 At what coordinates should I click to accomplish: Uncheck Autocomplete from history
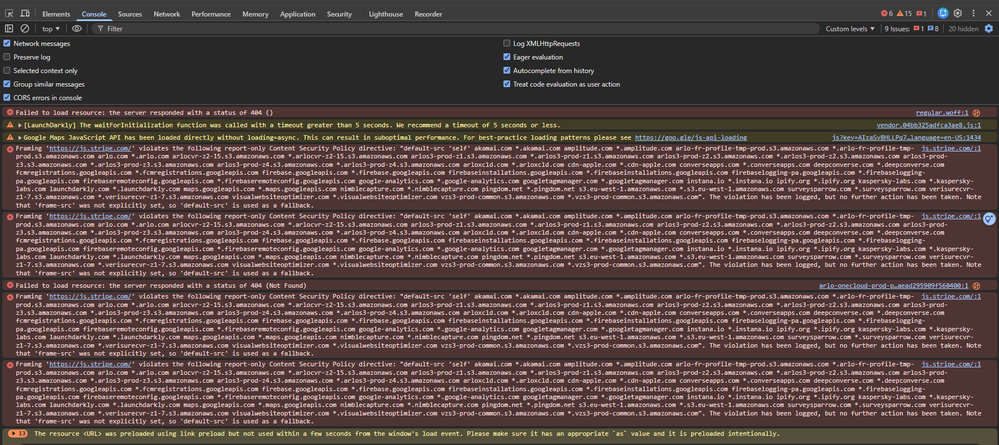[x=507, y=71]
